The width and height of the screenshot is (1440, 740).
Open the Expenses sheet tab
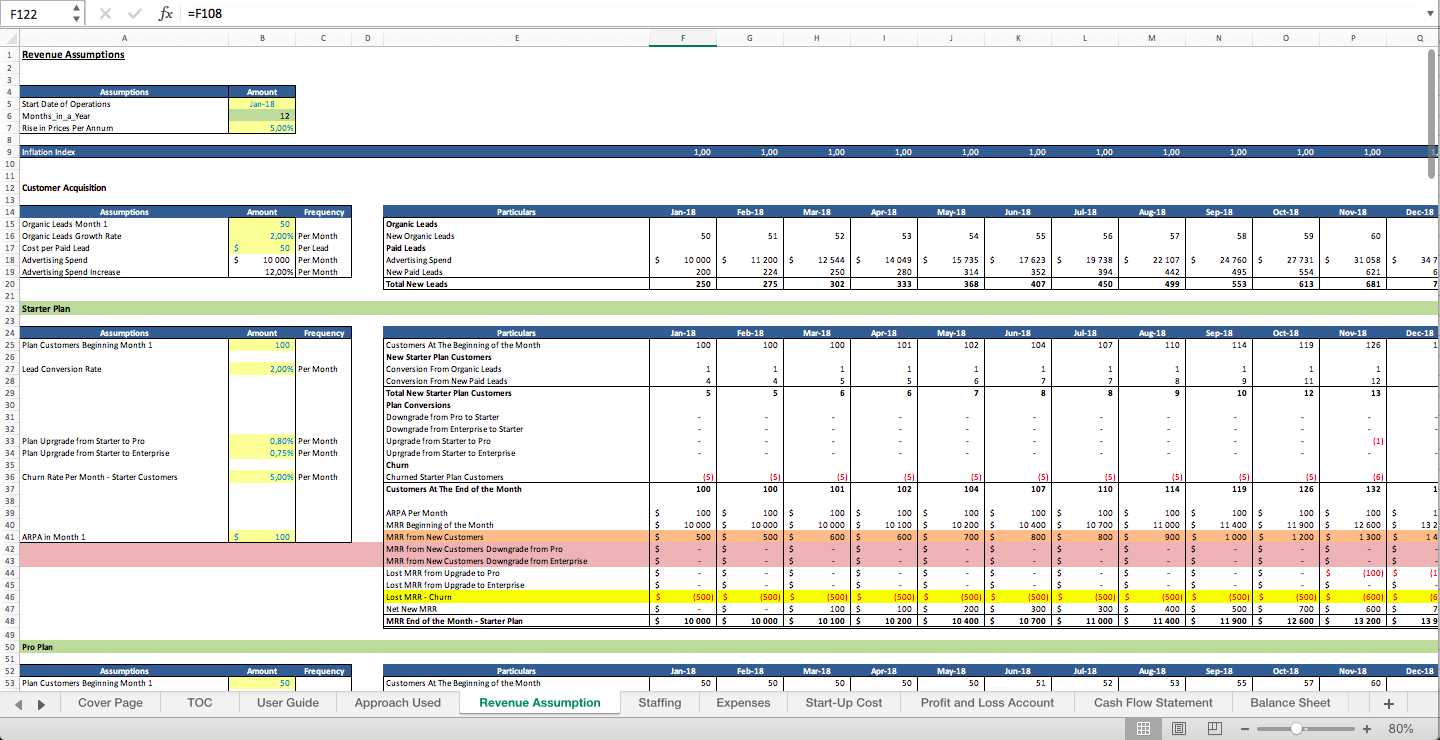tap(744, 703)
